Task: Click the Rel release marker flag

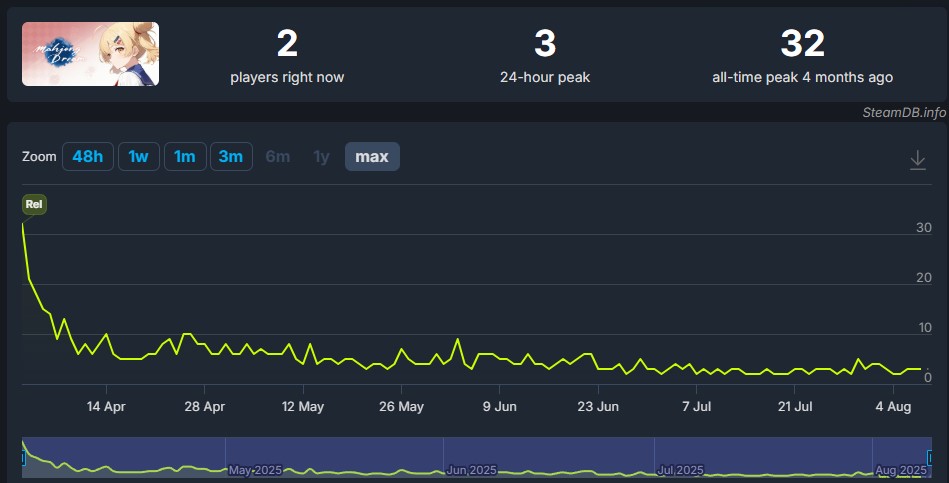Action: pyautogui.click(x=34, y=204)
